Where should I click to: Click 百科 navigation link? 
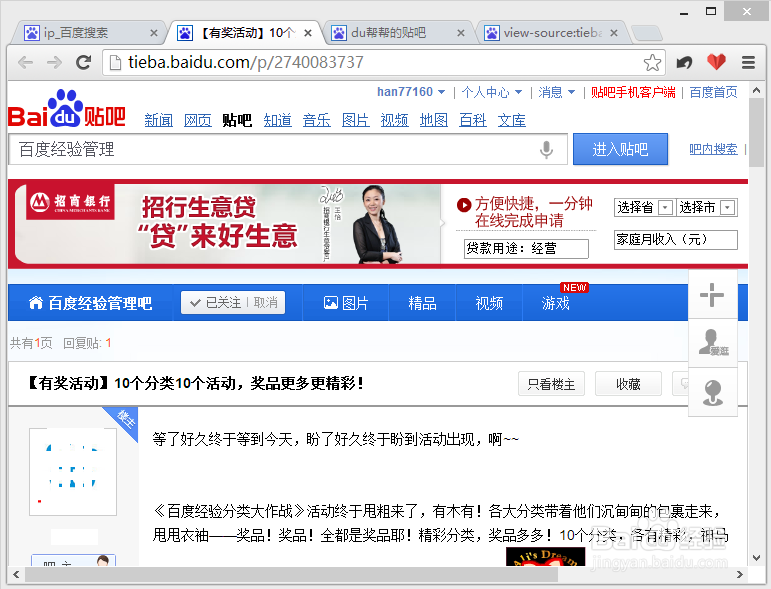coord(473,119)
